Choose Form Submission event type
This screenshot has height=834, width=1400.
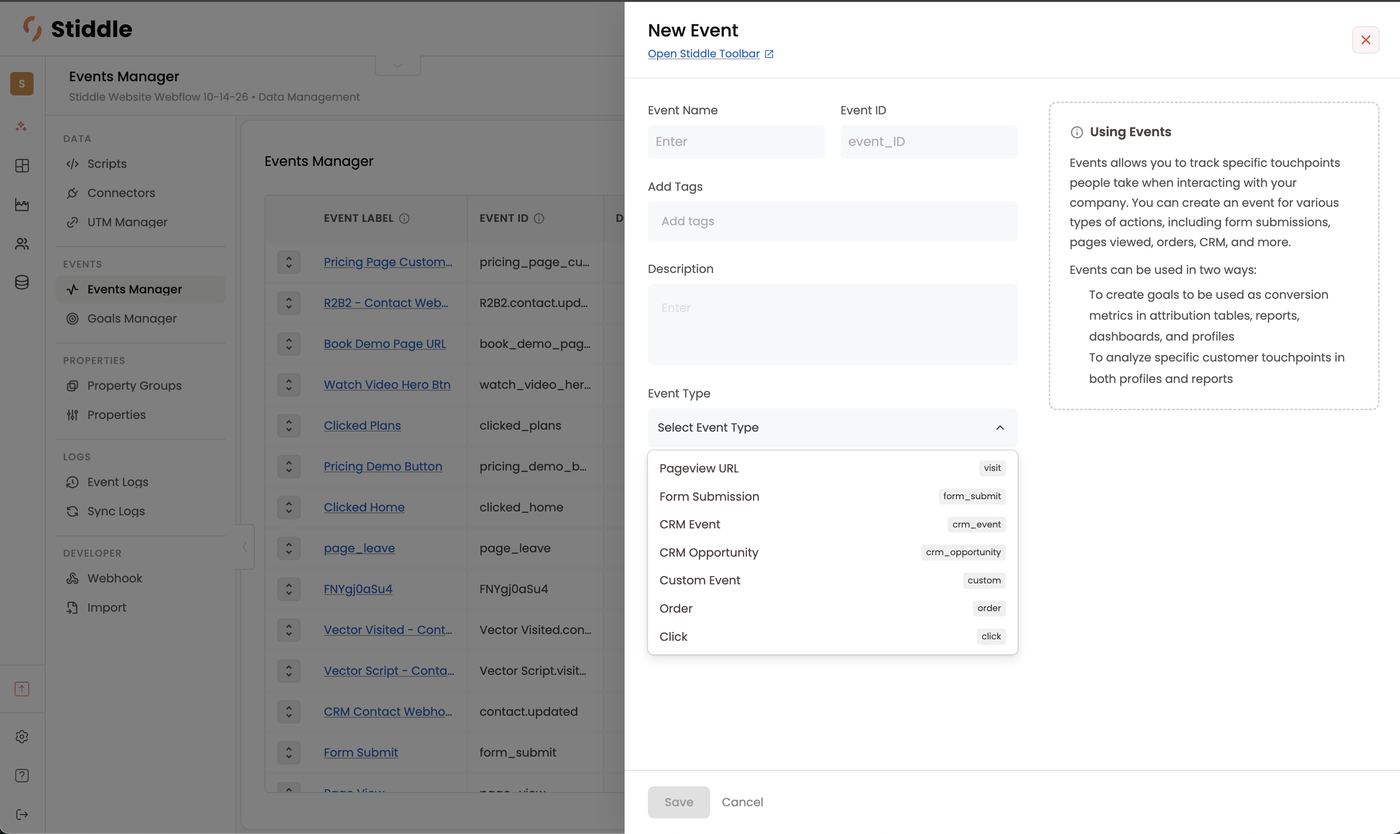point(833,496)
